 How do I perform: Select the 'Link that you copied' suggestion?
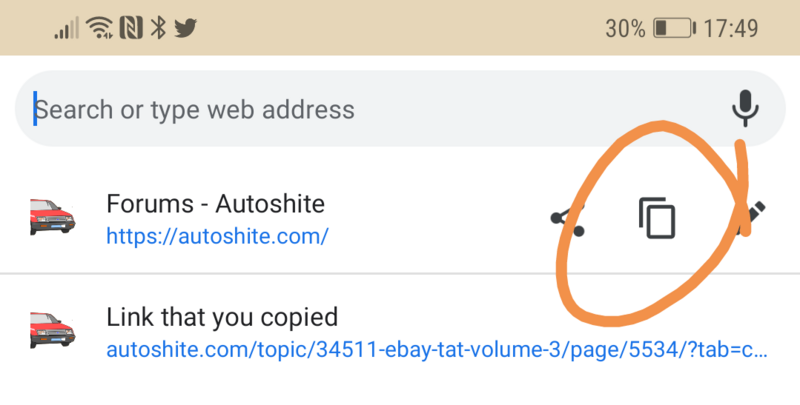coord(222,319)
